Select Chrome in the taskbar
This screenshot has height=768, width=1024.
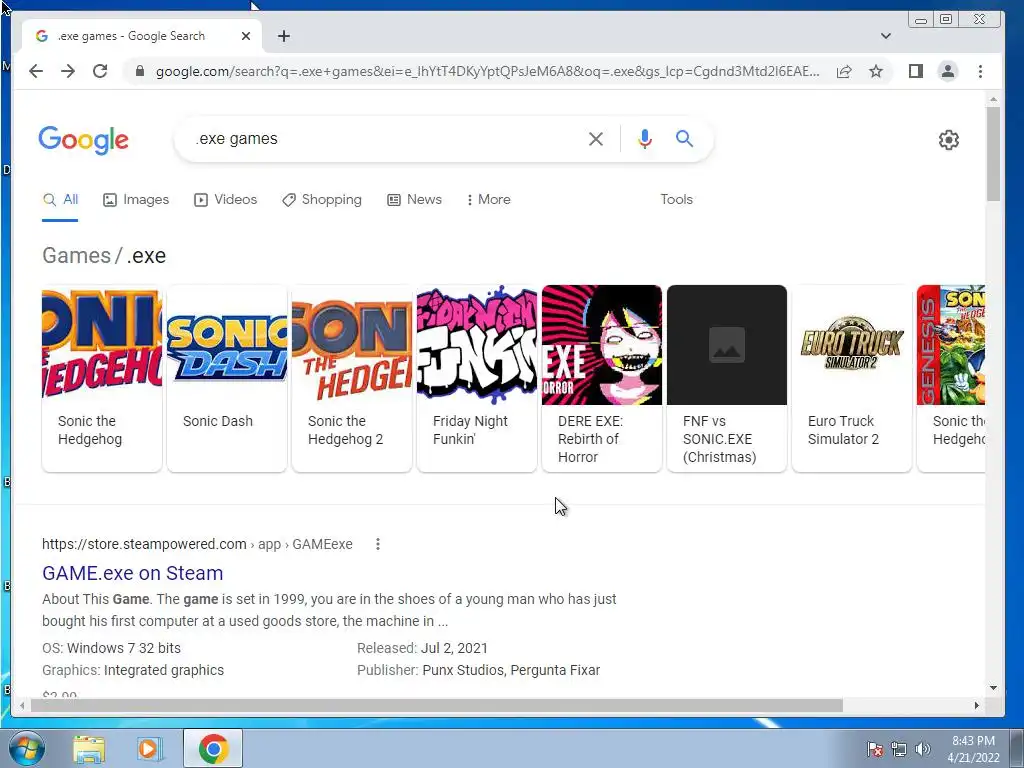(x=213, y=748)
